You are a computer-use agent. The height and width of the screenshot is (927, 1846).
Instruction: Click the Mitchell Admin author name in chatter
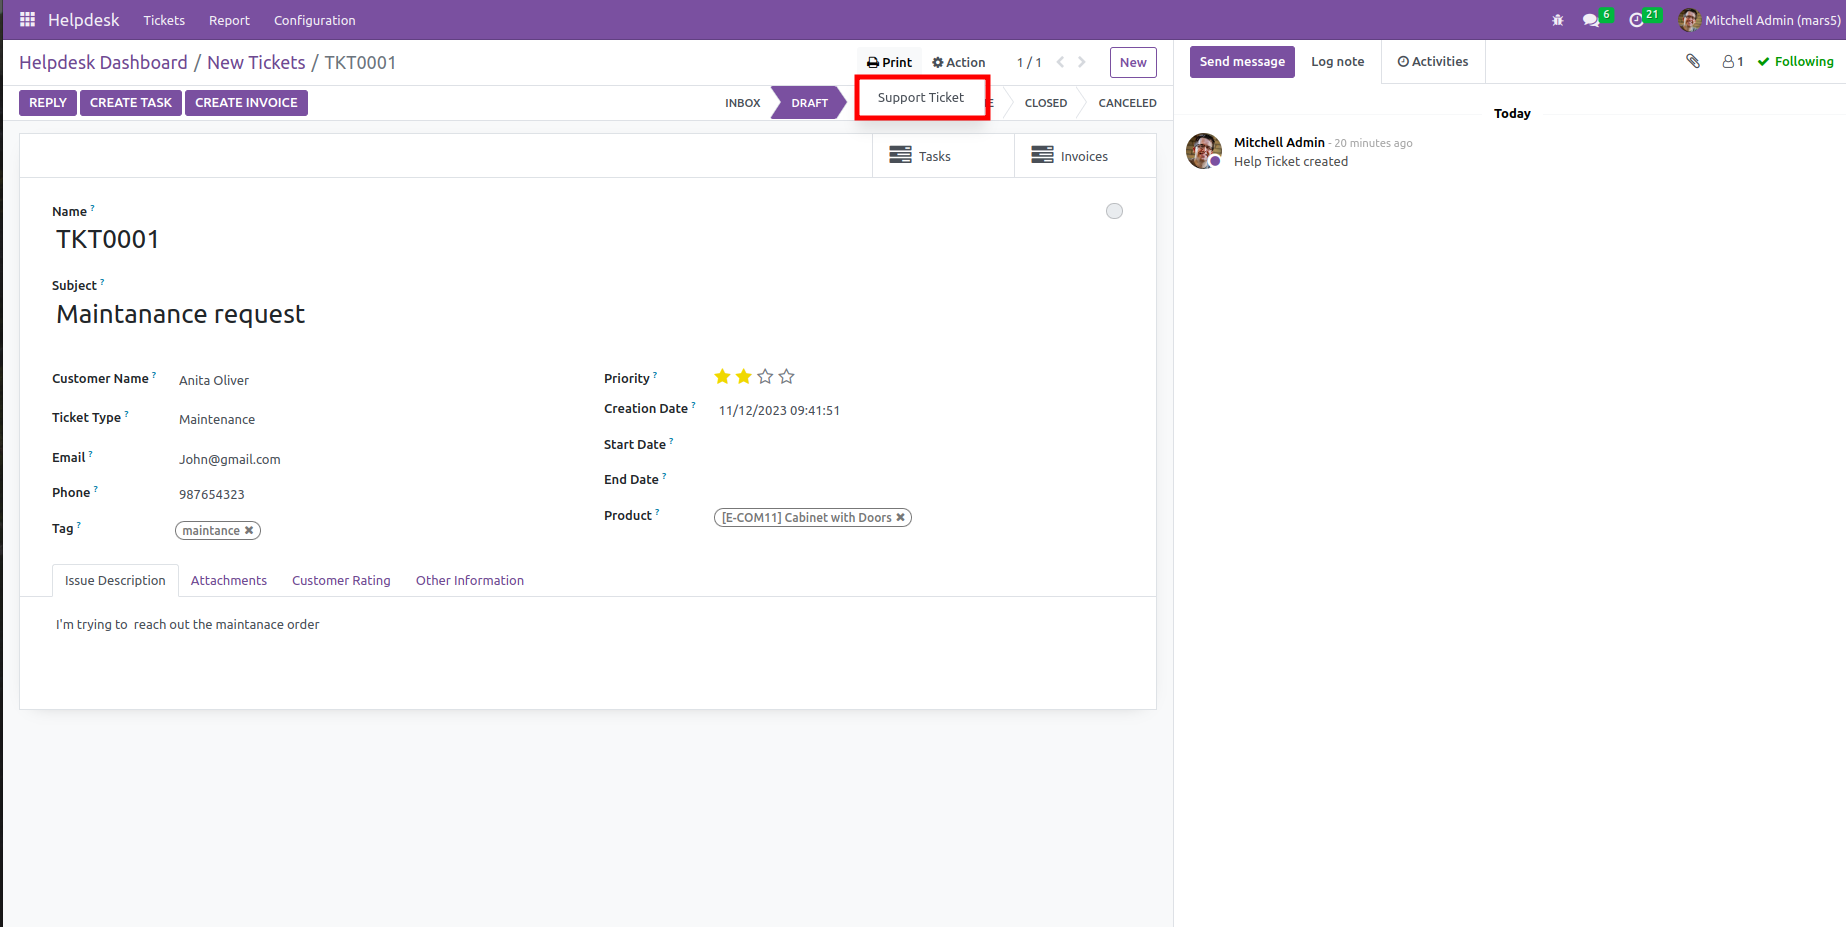[1279, 143]
